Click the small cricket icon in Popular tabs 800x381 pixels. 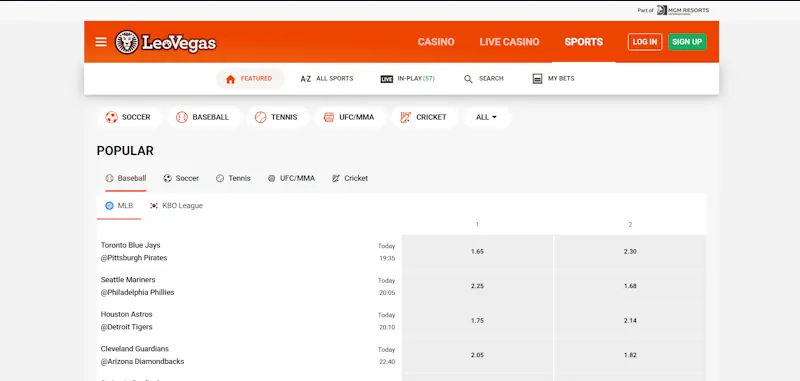click(x=336, y=179)
